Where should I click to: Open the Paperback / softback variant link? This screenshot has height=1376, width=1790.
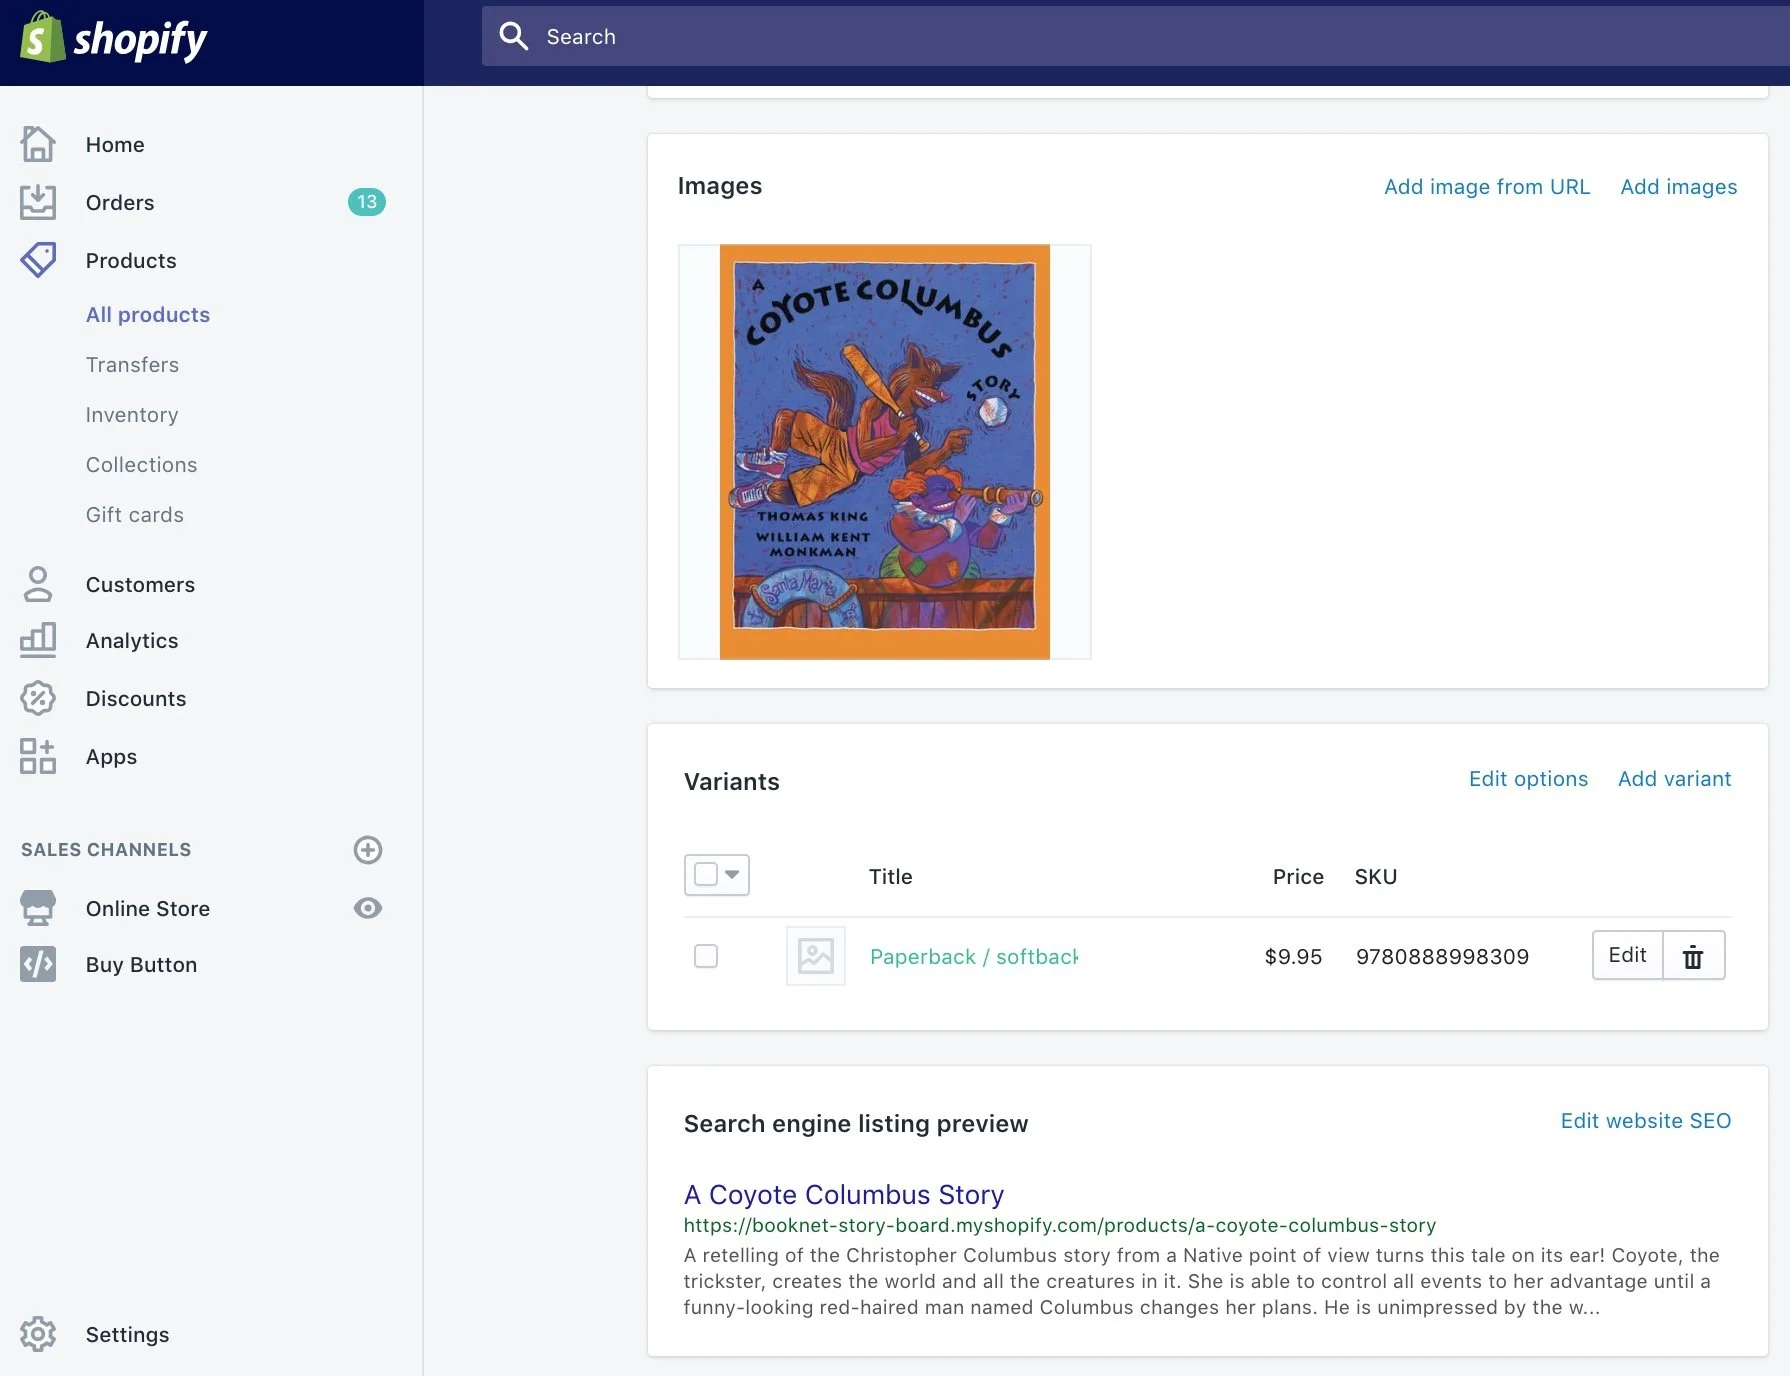pyautogui.click(x=974, y=957)
